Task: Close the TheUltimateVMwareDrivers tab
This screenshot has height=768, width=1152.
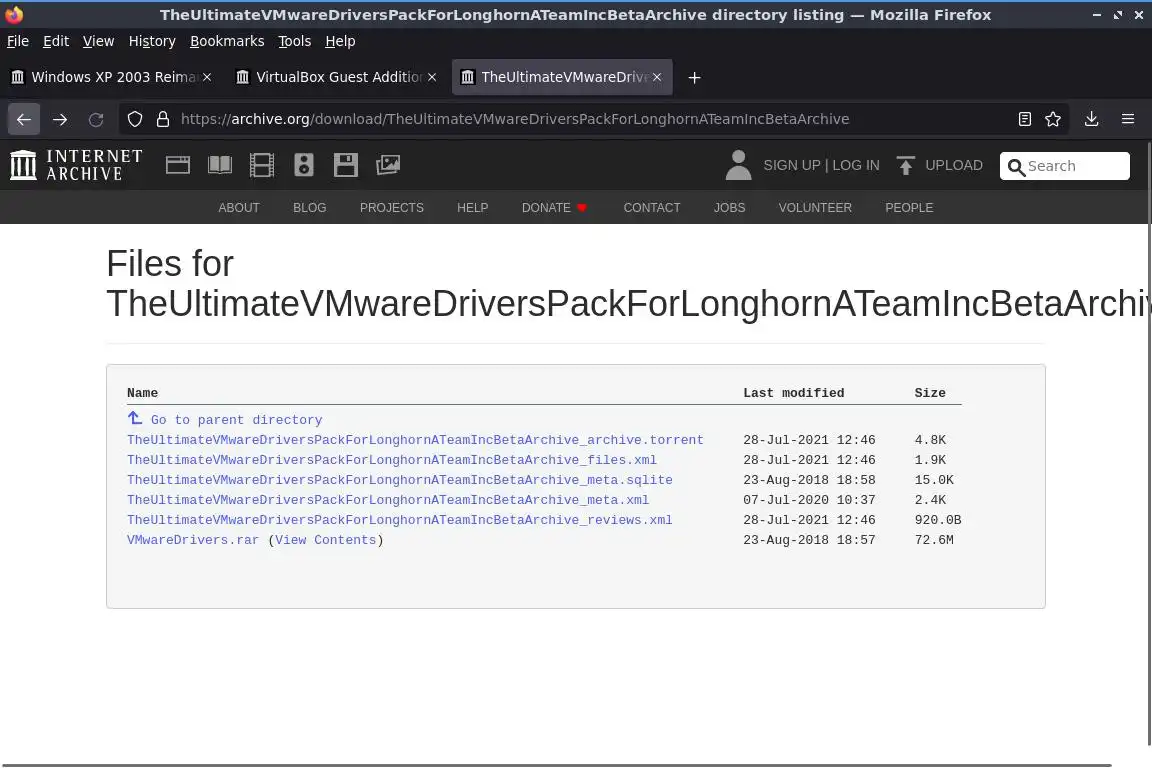Action: point(657,77)
